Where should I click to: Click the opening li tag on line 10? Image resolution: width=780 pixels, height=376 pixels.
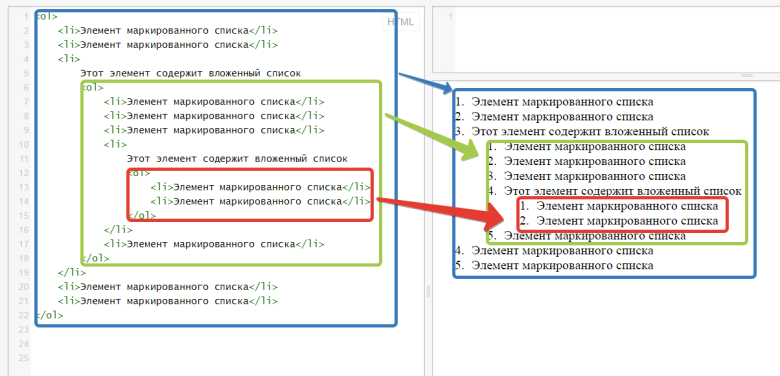[115, 145]
